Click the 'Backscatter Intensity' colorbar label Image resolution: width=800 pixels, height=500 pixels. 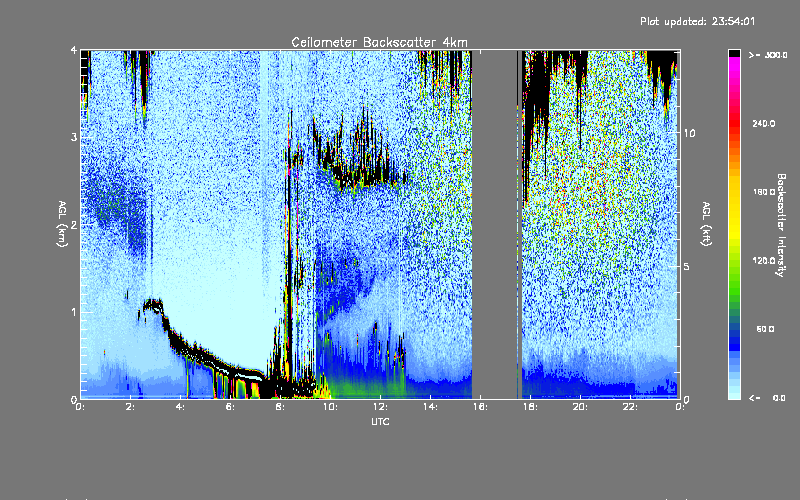[781, 225]
